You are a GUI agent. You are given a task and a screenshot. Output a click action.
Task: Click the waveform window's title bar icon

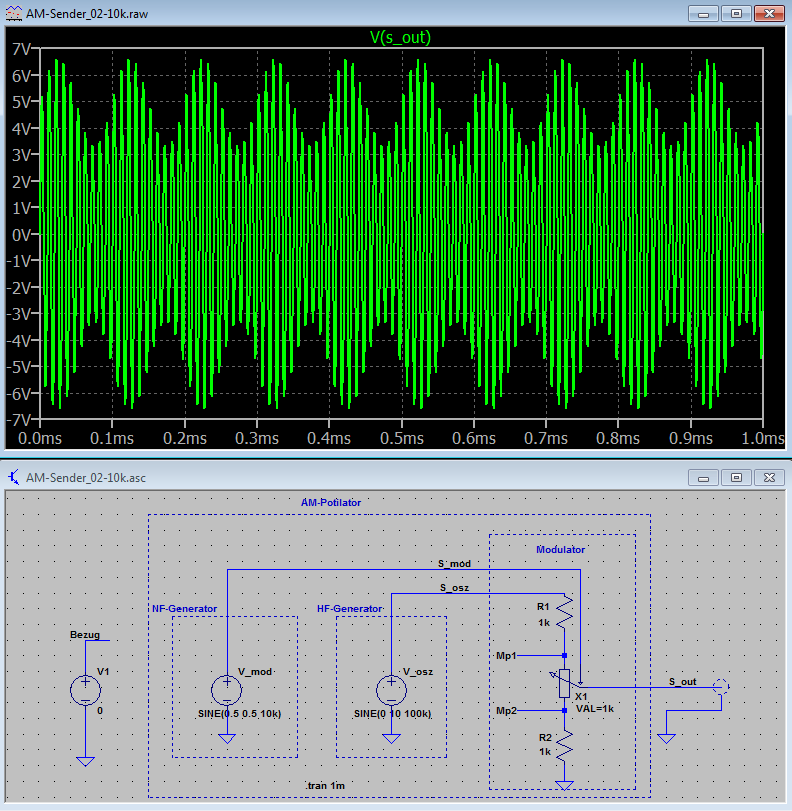tap(15, 14)
